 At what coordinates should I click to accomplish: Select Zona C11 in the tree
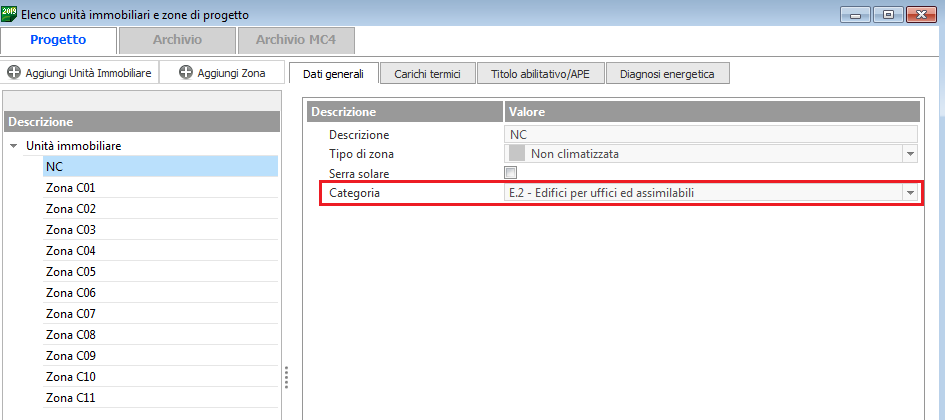pos(70,398)
